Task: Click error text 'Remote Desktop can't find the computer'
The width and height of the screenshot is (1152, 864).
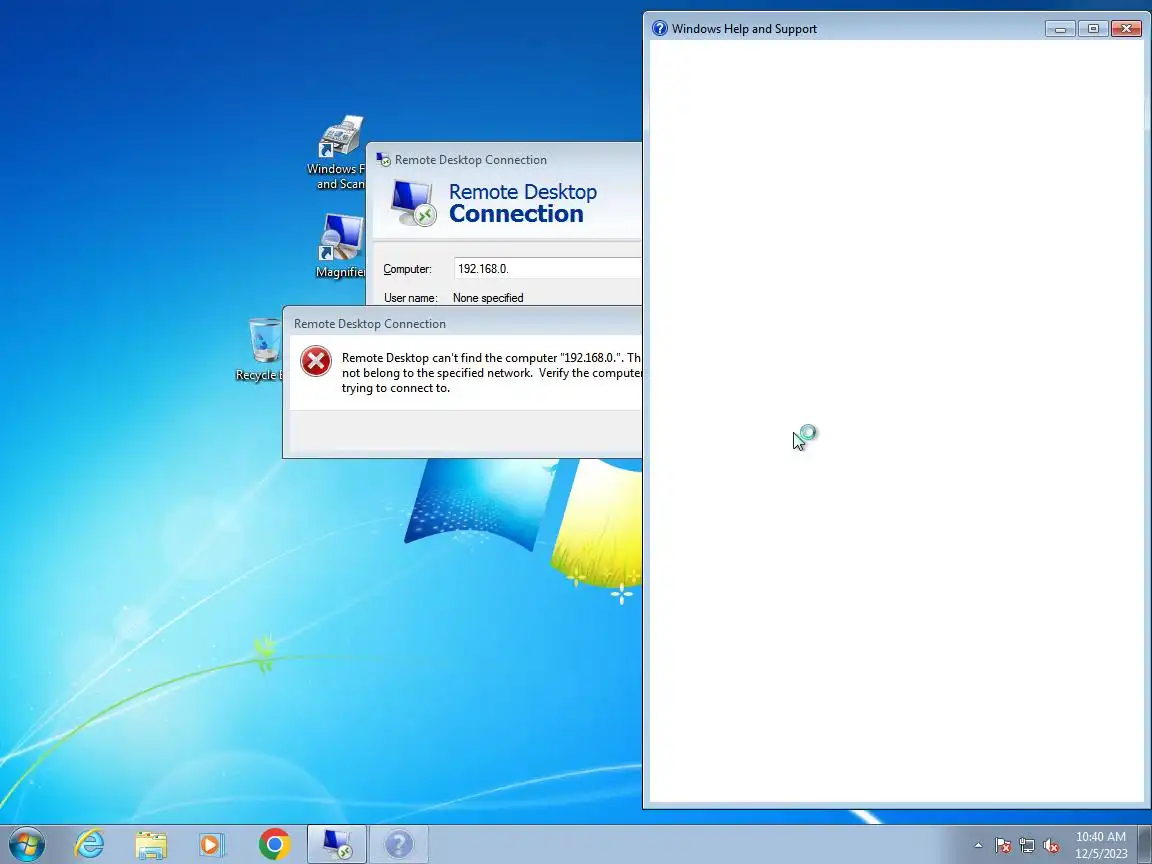Action: (x=450, y=358)
